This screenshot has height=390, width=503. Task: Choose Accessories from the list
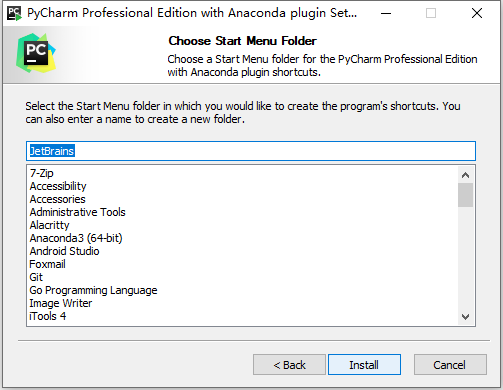58,199
